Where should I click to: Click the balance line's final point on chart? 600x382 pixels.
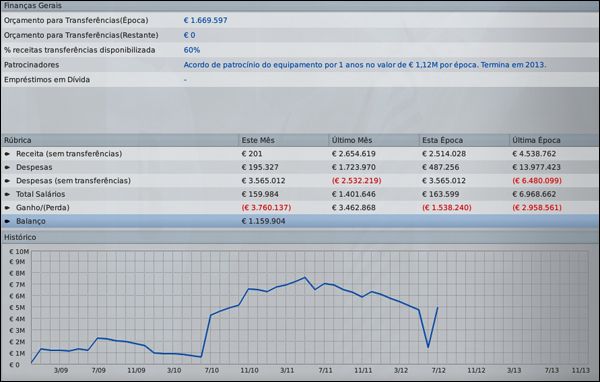point(437,307)
